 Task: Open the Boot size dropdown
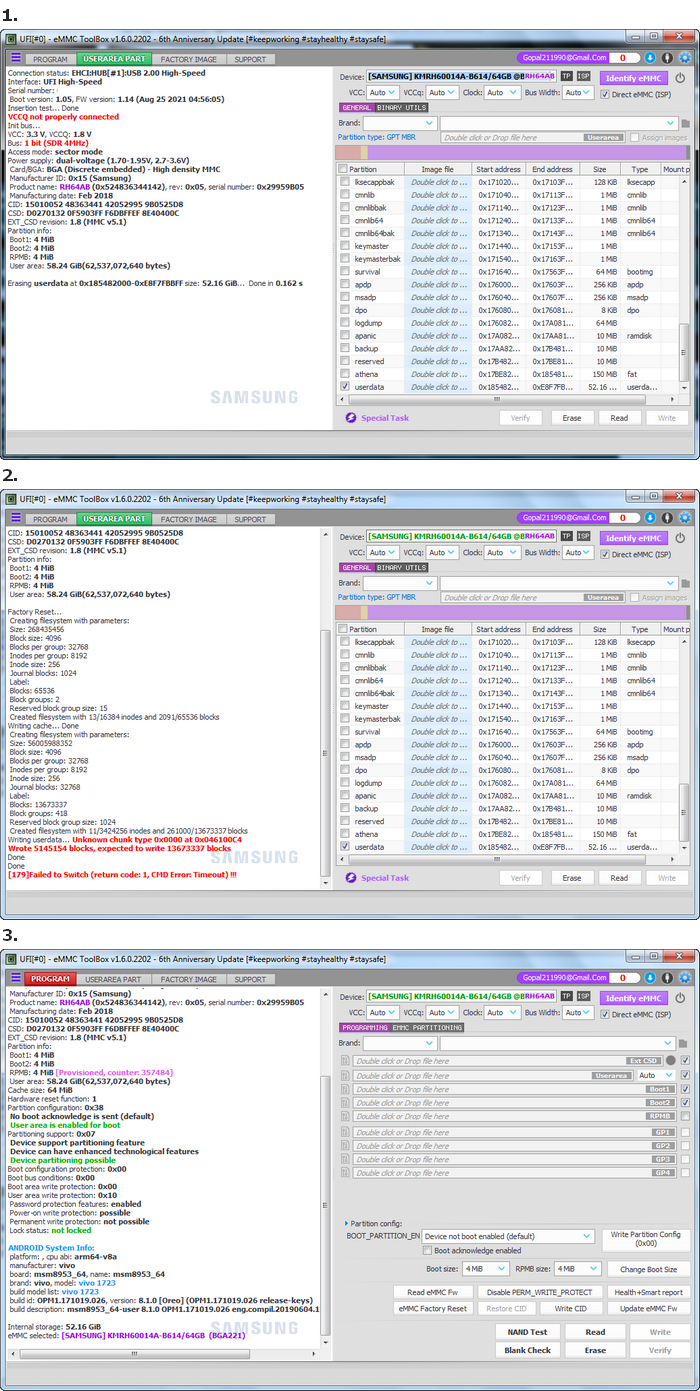pyautogui.click(x=486, y=1268)
